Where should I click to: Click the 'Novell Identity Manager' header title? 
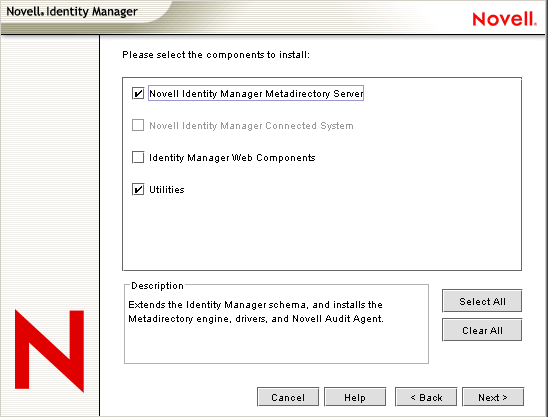click(x=72, y=12)
